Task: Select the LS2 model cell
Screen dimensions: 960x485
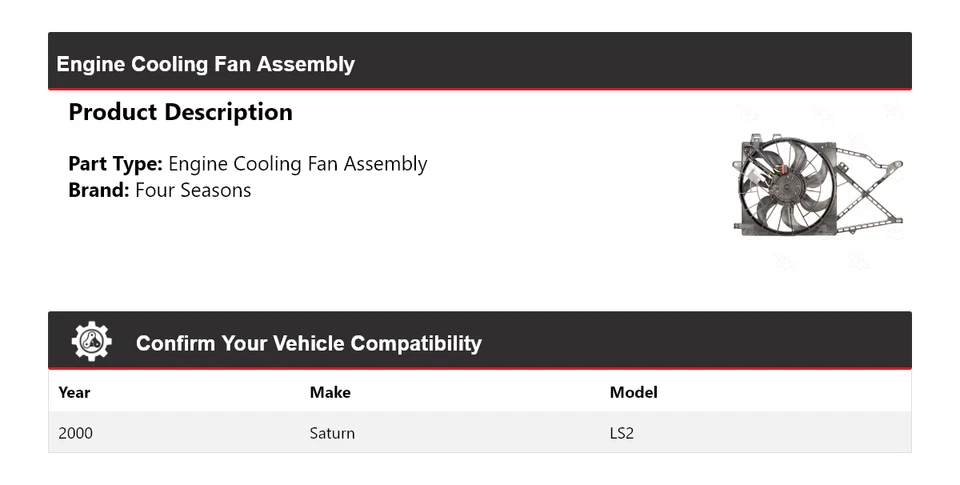Action: point(622,433)
